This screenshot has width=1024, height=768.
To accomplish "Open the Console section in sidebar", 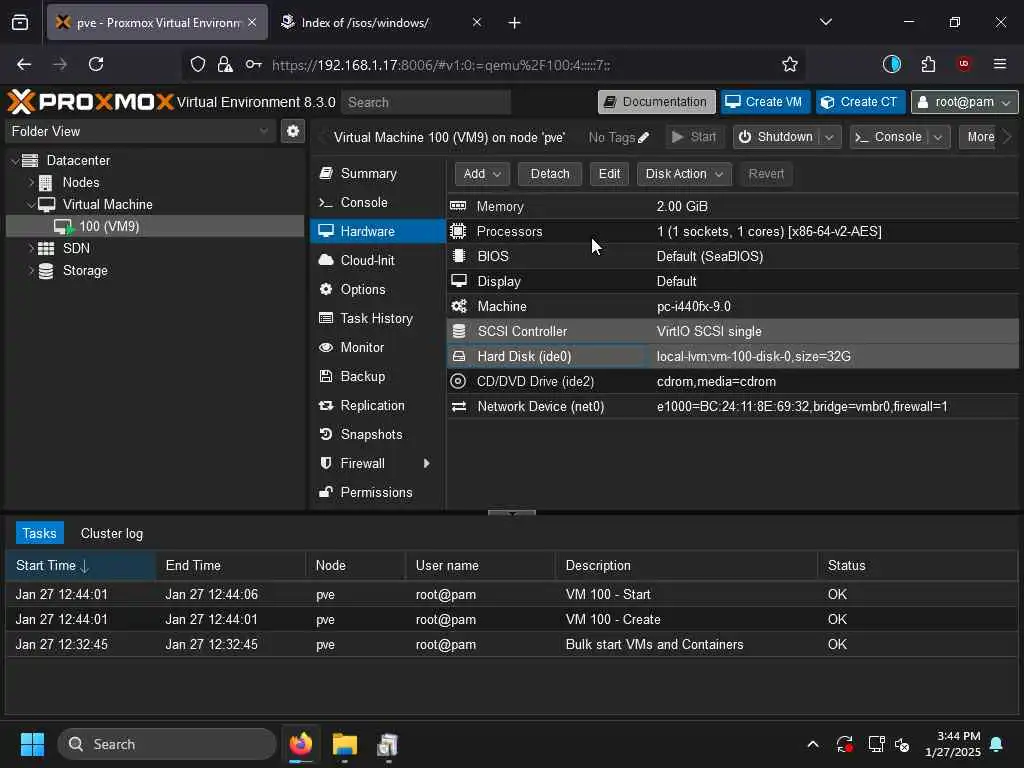I will 377,202.
